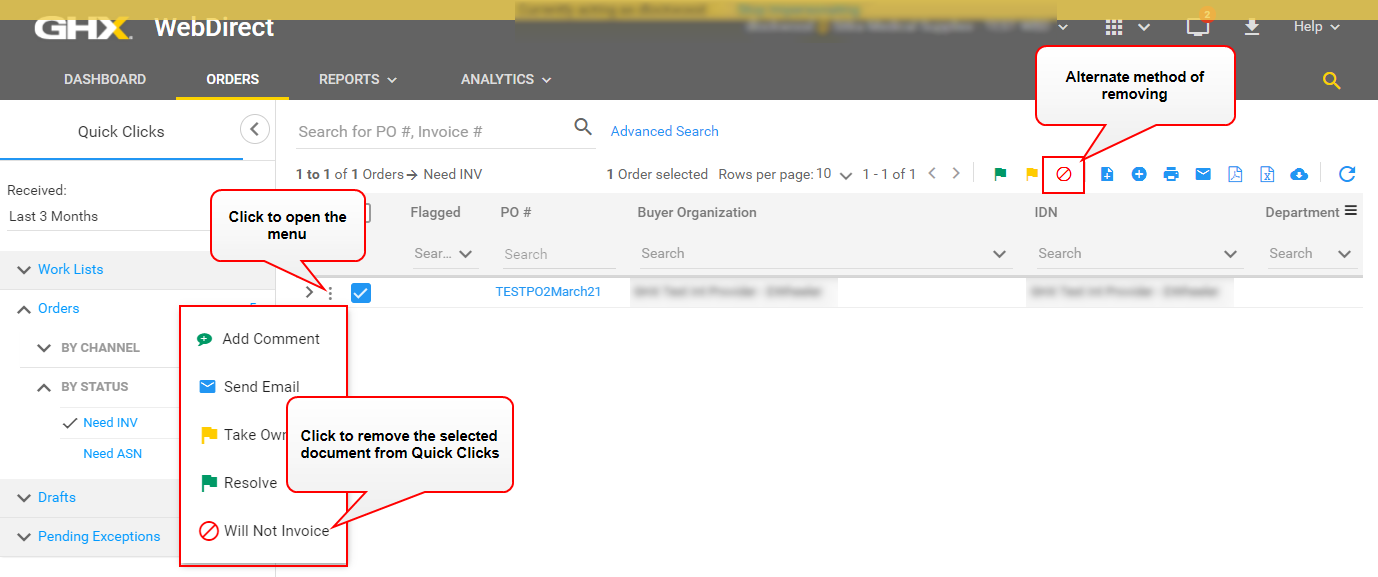Screen dimensions: 1378x577
Task: Toggle the select-all header checkbox
Action: click(x=364, y=212)
